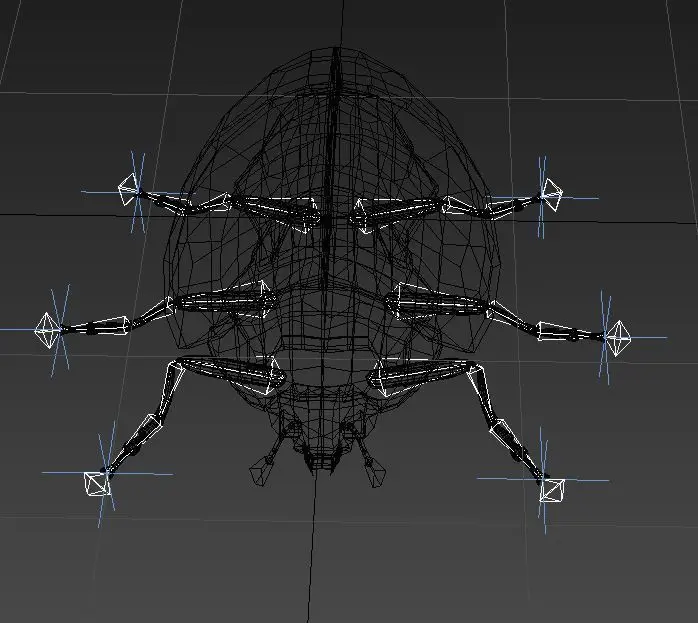Viewport: 698px width, 623px height.
Task: Select the middle-right leg's outer bone segment
Action: click(x=570, y=332)
